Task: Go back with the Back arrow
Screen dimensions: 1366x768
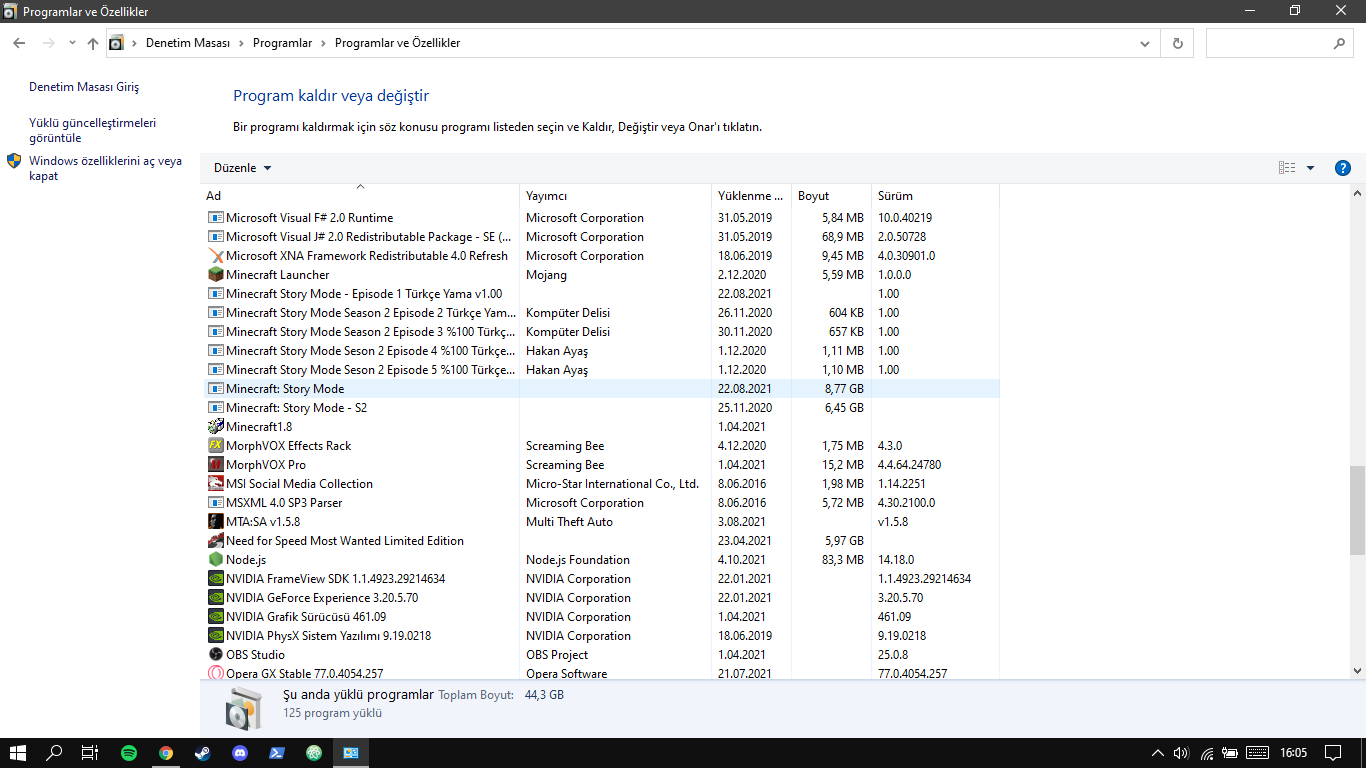Action: click(x=19, y=43)
